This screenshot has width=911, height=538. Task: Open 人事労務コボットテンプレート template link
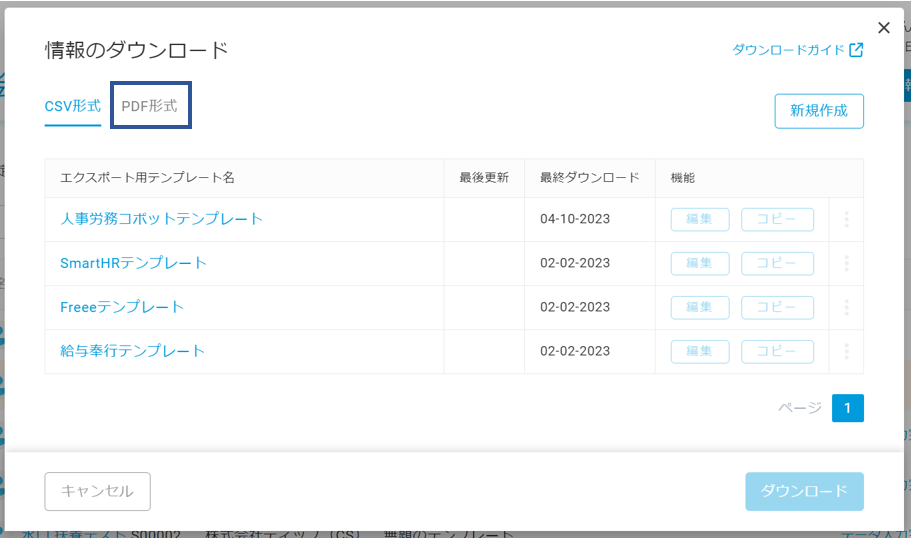162,219
